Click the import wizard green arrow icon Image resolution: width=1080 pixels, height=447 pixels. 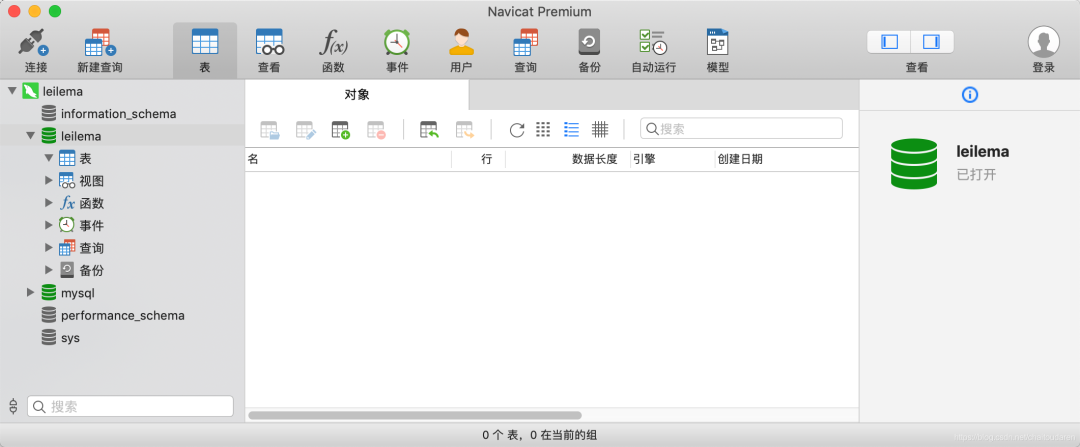(x=429, y=129)
